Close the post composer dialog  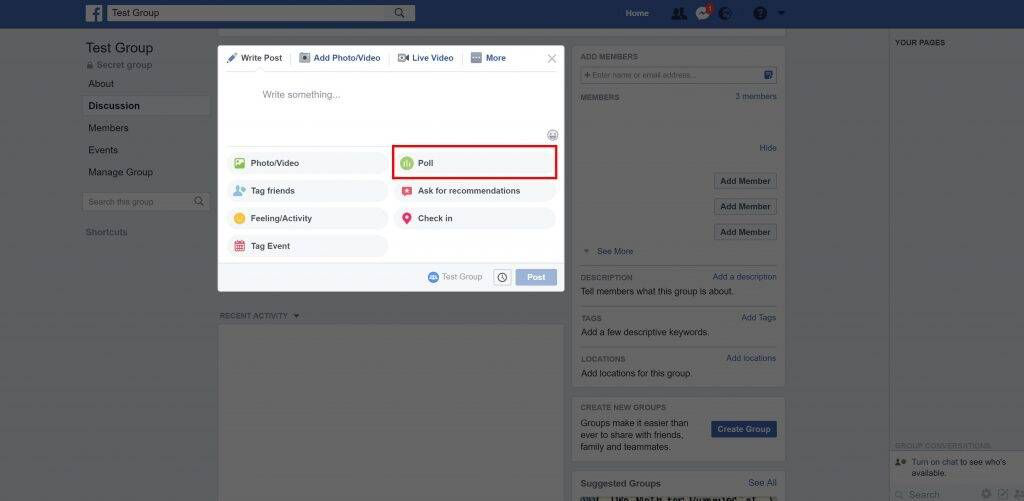pos(551,59)
